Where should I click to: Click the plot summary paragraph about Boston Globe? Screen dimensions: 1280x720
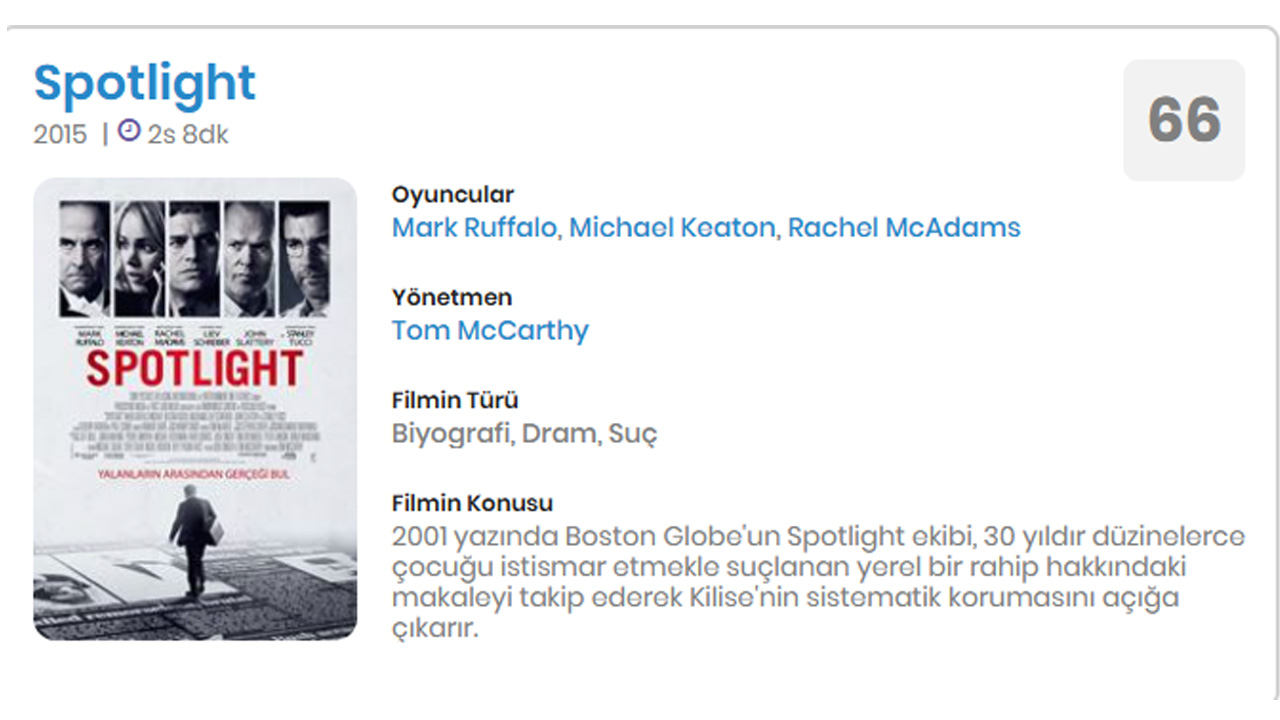click(818, 583)
